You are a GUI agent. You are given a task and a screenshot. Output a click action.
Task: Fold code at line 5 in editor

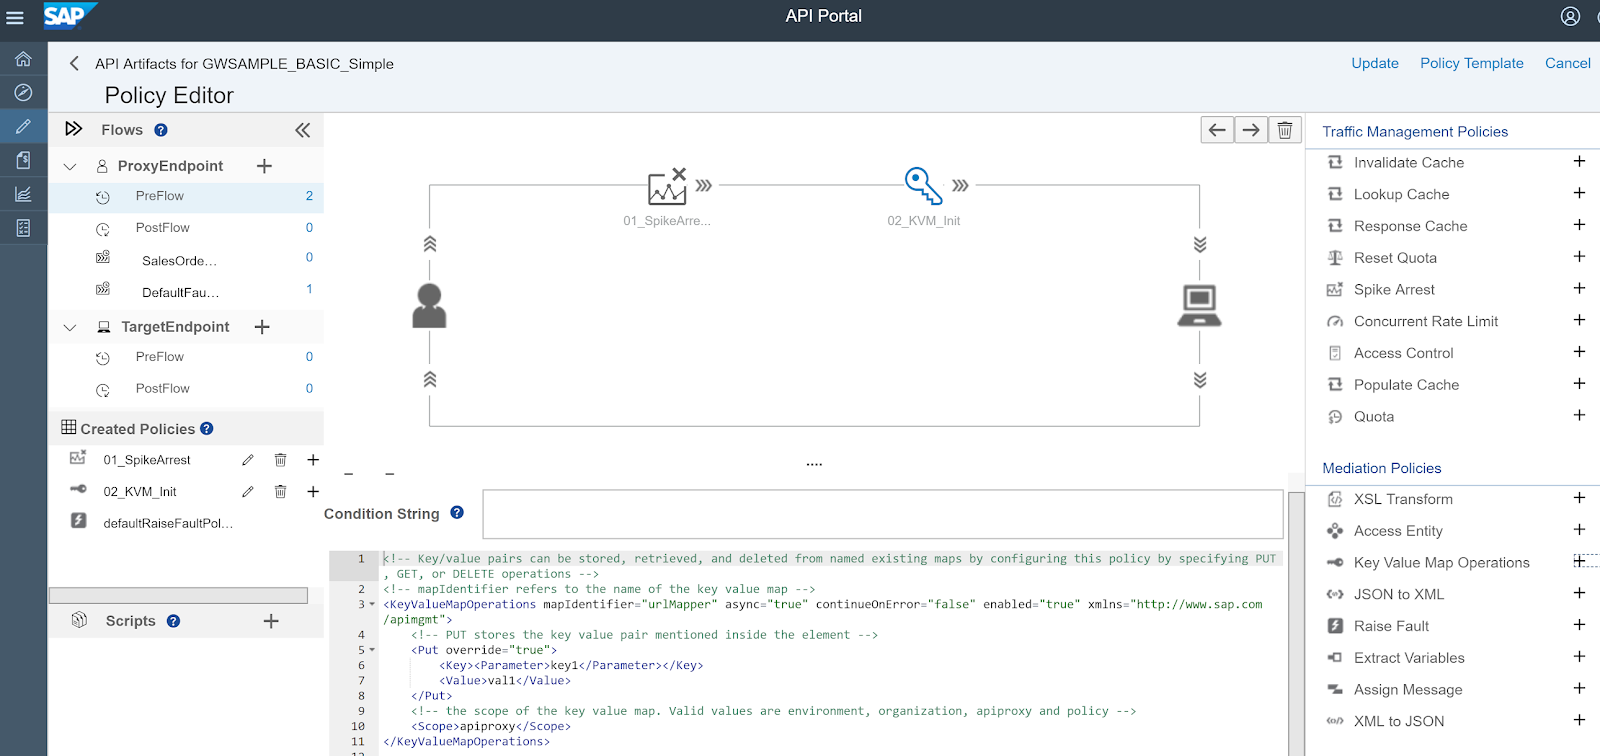373,650
